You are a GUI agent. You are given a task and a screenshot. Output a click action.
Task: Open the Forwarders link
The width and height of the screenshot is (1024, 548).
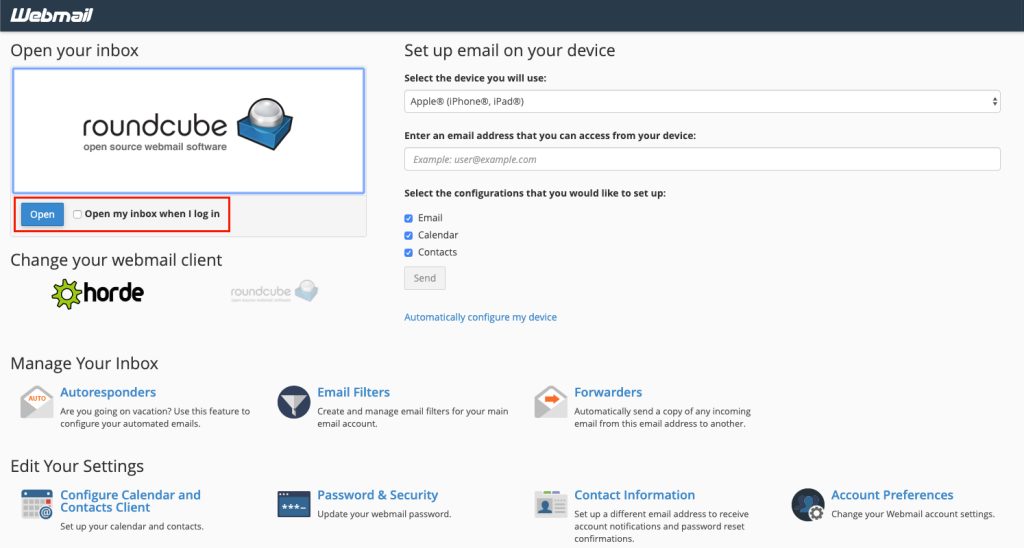[608, 392]
